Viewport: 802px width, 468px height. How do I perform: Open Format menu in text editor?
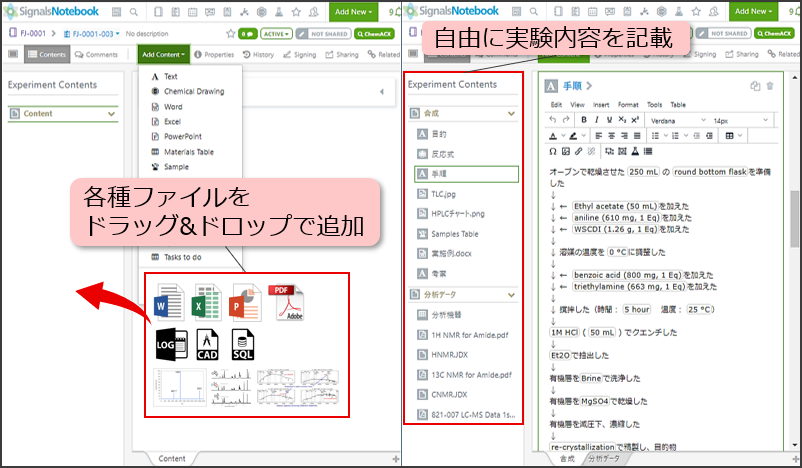click(628, 105)
